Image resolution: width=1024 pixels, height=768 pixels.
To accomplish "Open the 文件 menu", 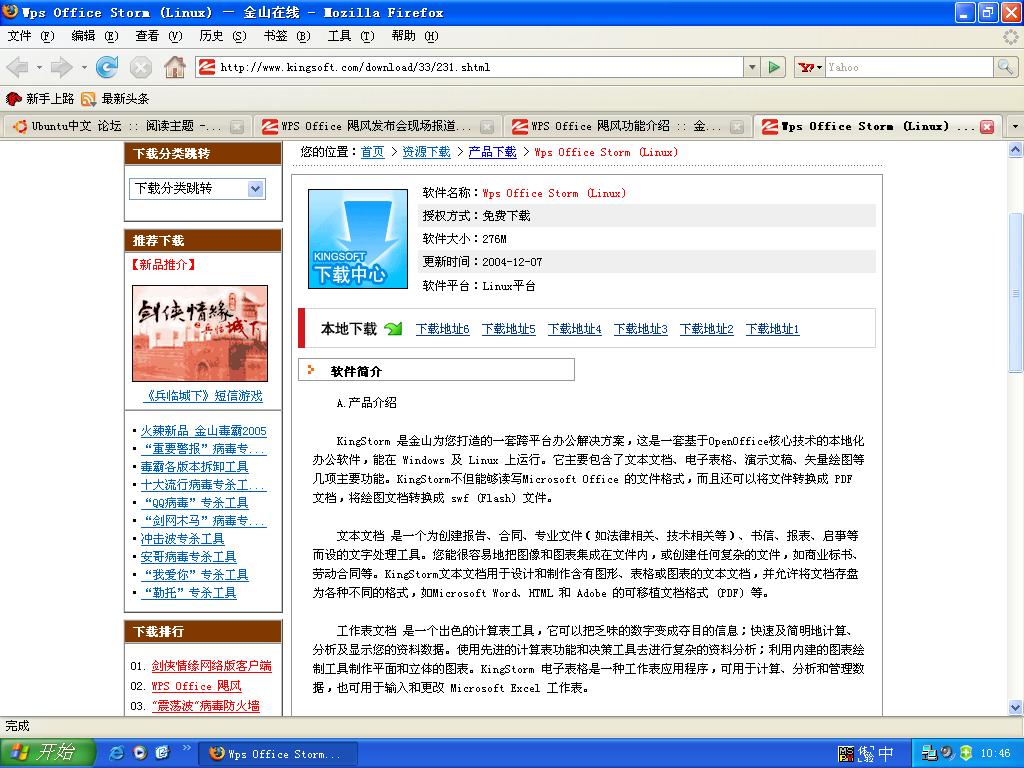I will pyautogui.click(x=30, y=36).
